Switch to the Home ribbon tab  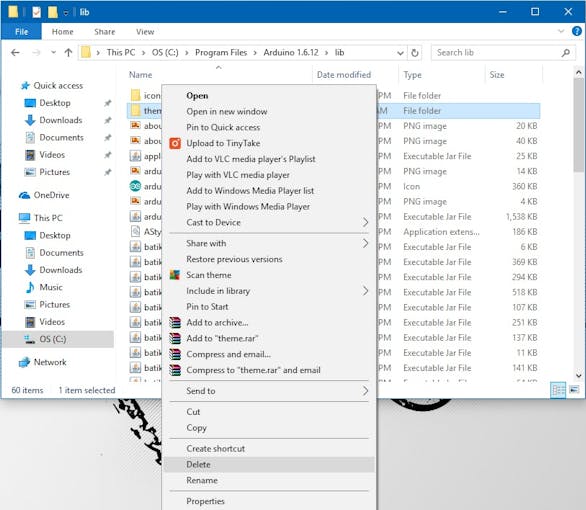pos(62,32)
